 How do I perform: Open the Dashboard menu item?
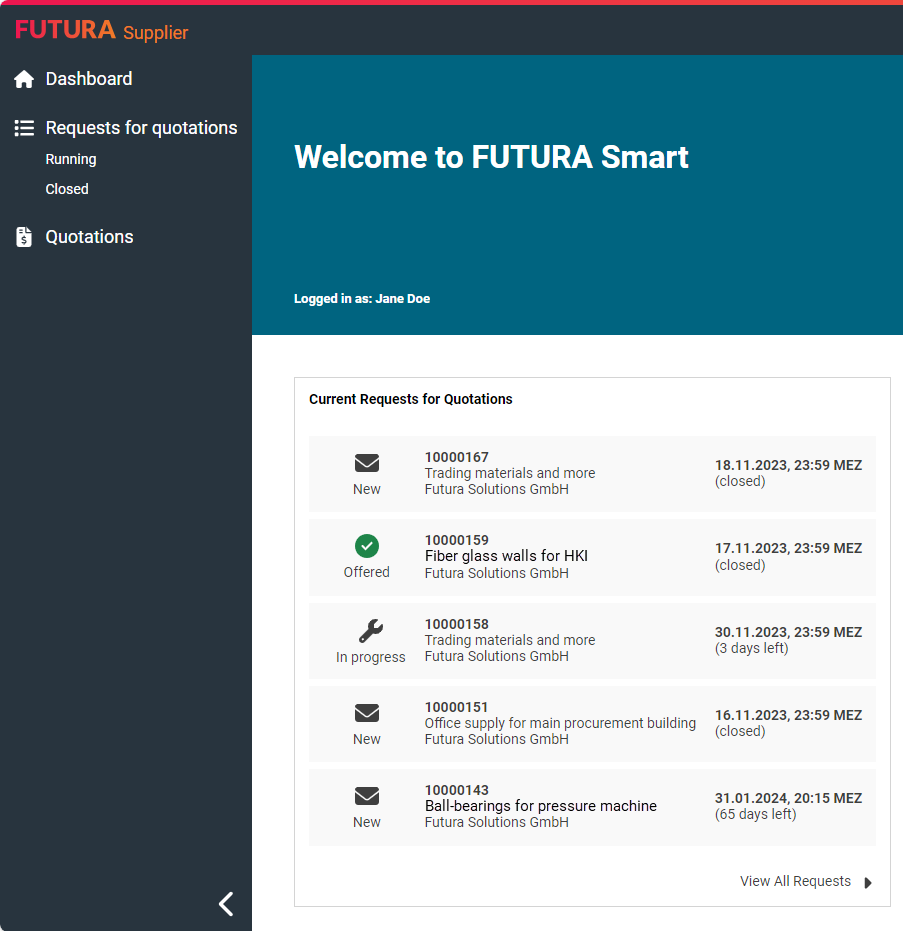(x=89, y=79)
